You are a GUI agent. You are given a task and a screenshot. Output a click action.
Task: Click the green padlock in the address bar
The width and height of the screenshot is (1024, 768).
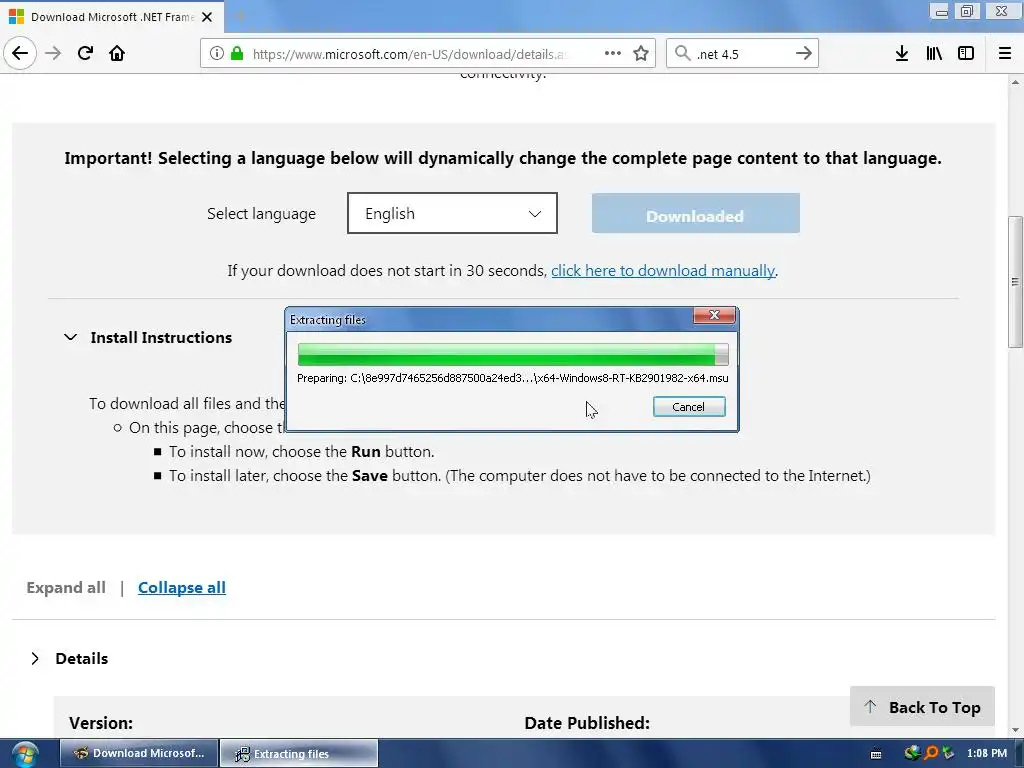pyautogui.click(x=237, y=54)
